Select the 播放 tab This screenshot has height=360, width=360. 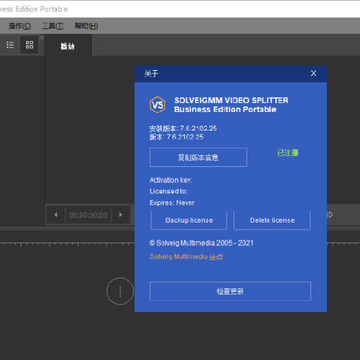click(68, 46)
